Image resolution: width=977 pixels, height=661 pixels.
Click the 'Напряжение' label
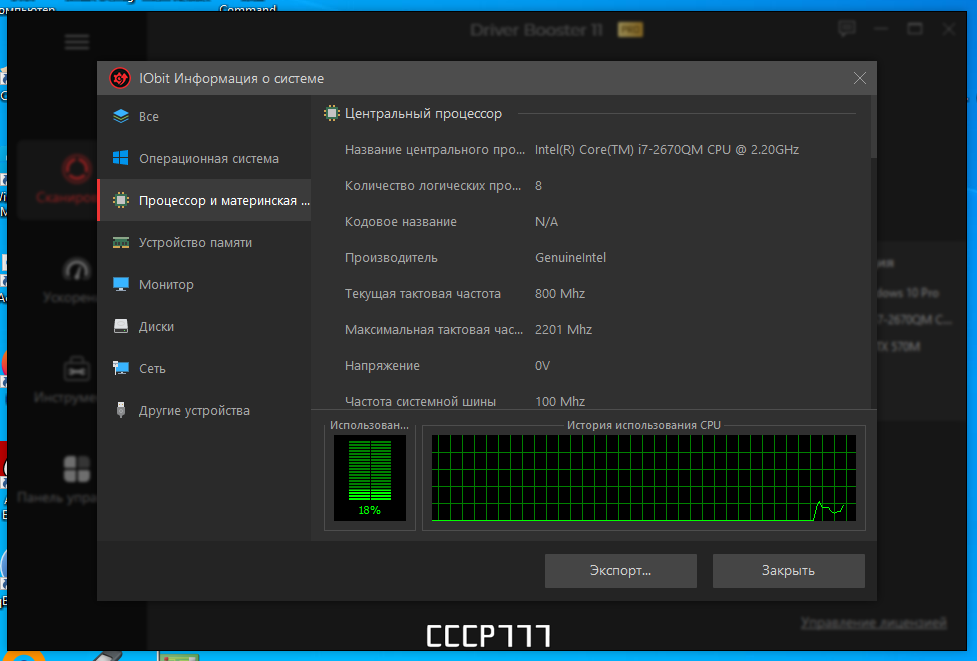tap(382, 366)
